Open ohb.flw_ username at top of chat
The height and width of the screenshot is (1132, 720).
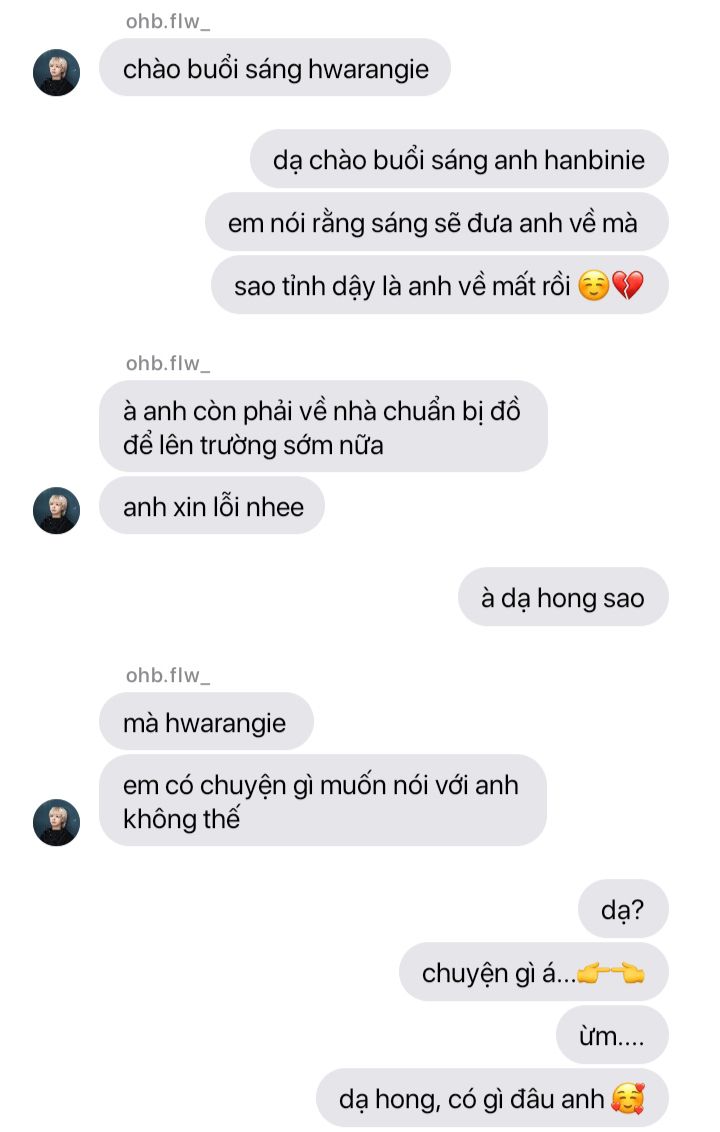[168, 22]
